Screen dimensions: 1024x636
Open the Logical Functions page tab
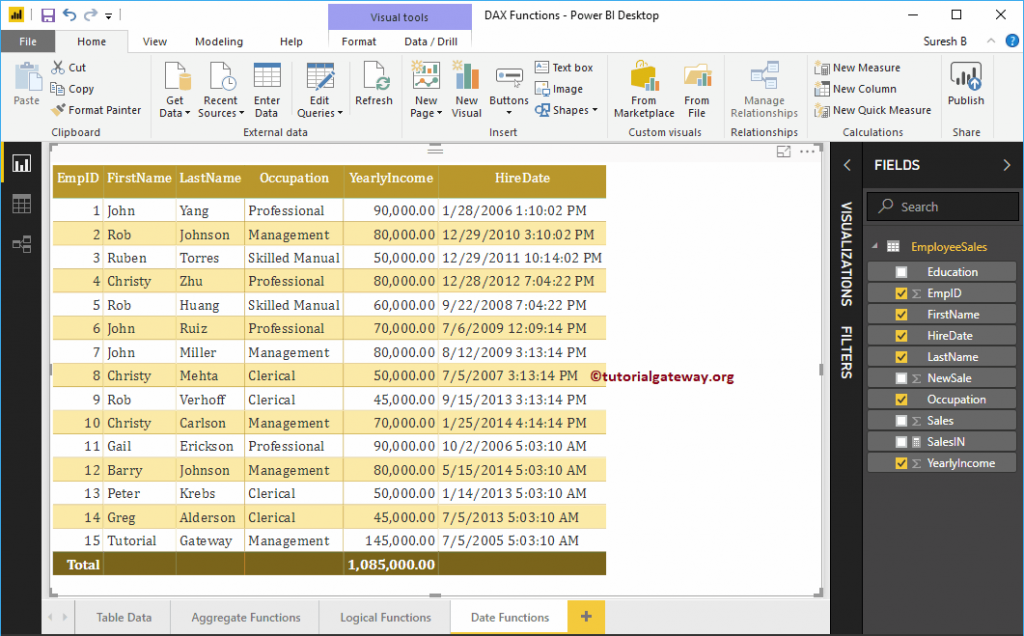384,617
